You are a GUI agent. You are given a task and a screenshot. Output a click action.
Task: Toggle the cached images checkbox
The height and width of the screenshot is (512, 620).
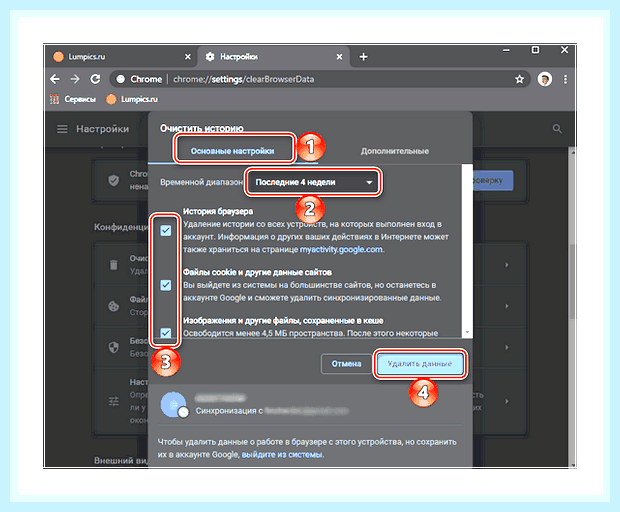coord(166,333)
